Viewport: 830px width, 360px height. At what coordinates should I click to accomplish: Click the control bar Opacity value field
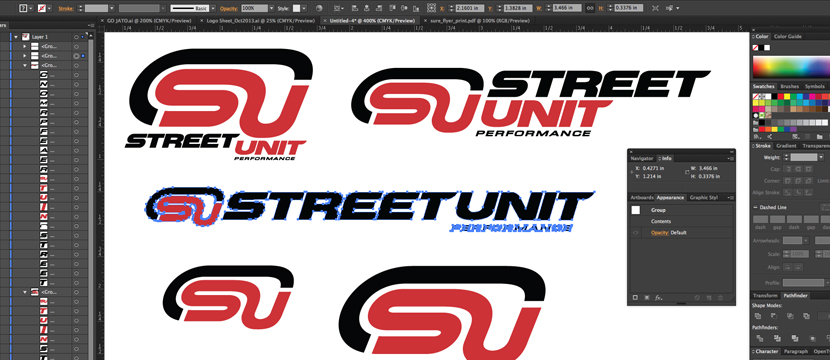(254, 8)
